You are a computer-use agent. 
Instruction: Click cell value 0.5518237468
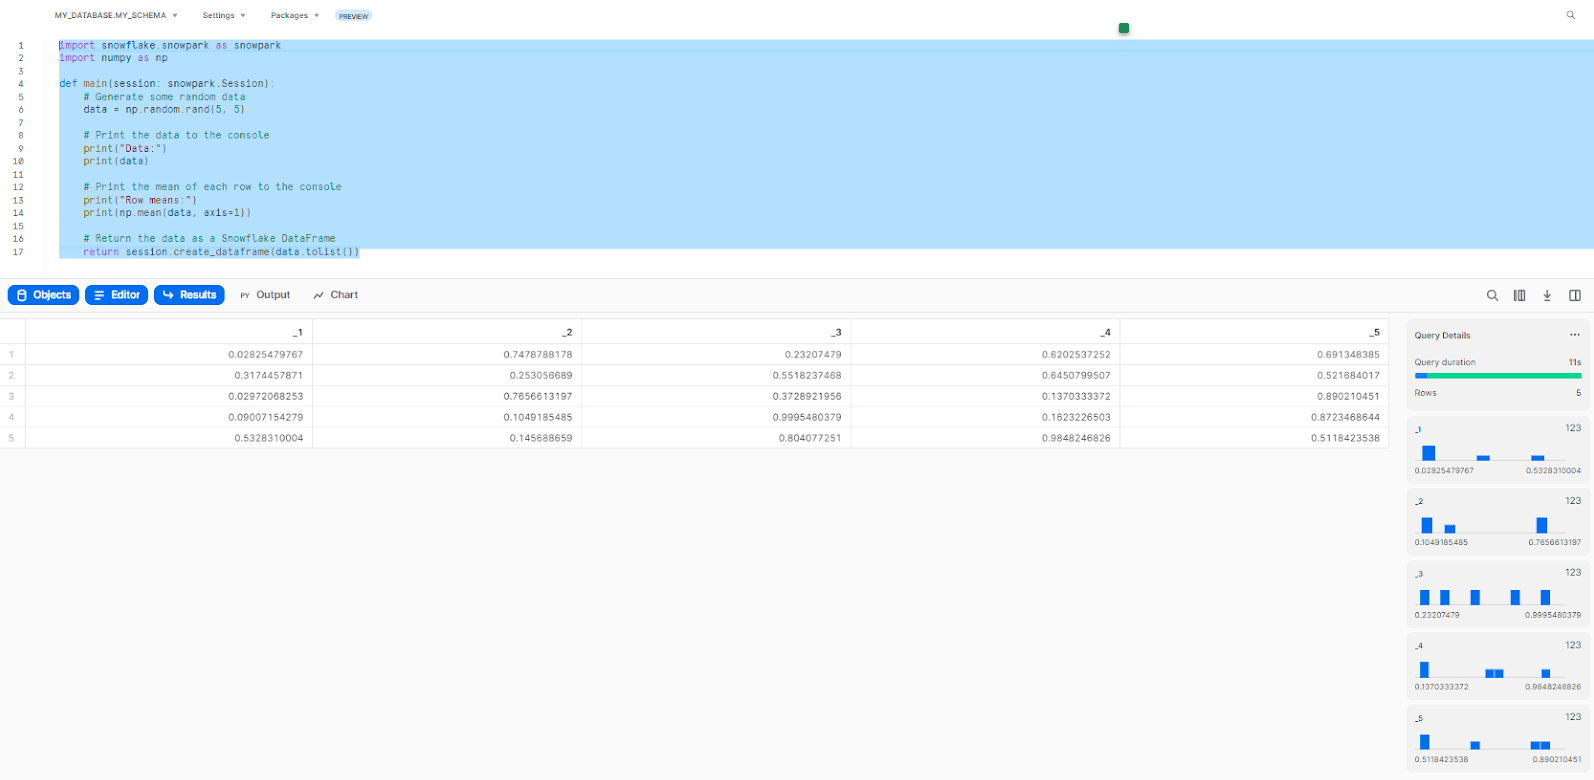click(x=807, y=376)
